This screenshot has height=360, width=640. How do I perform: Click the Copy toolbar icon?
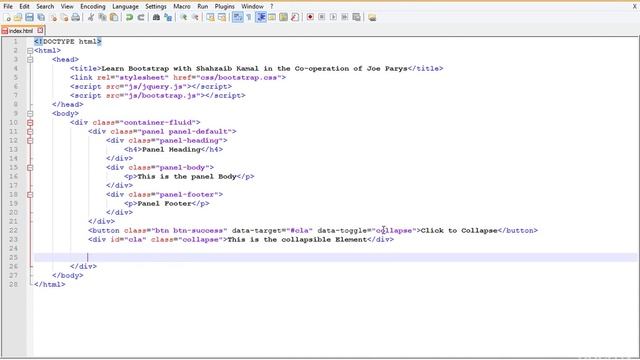pyautogui.click(x=102, y=17)
